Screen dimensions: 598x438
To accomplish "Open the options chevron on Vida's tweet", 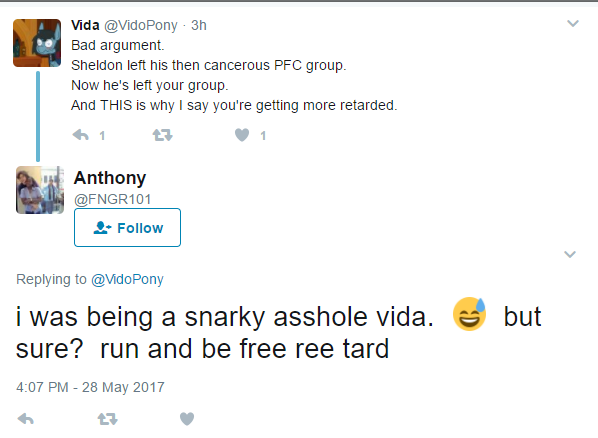I will 573,24.
